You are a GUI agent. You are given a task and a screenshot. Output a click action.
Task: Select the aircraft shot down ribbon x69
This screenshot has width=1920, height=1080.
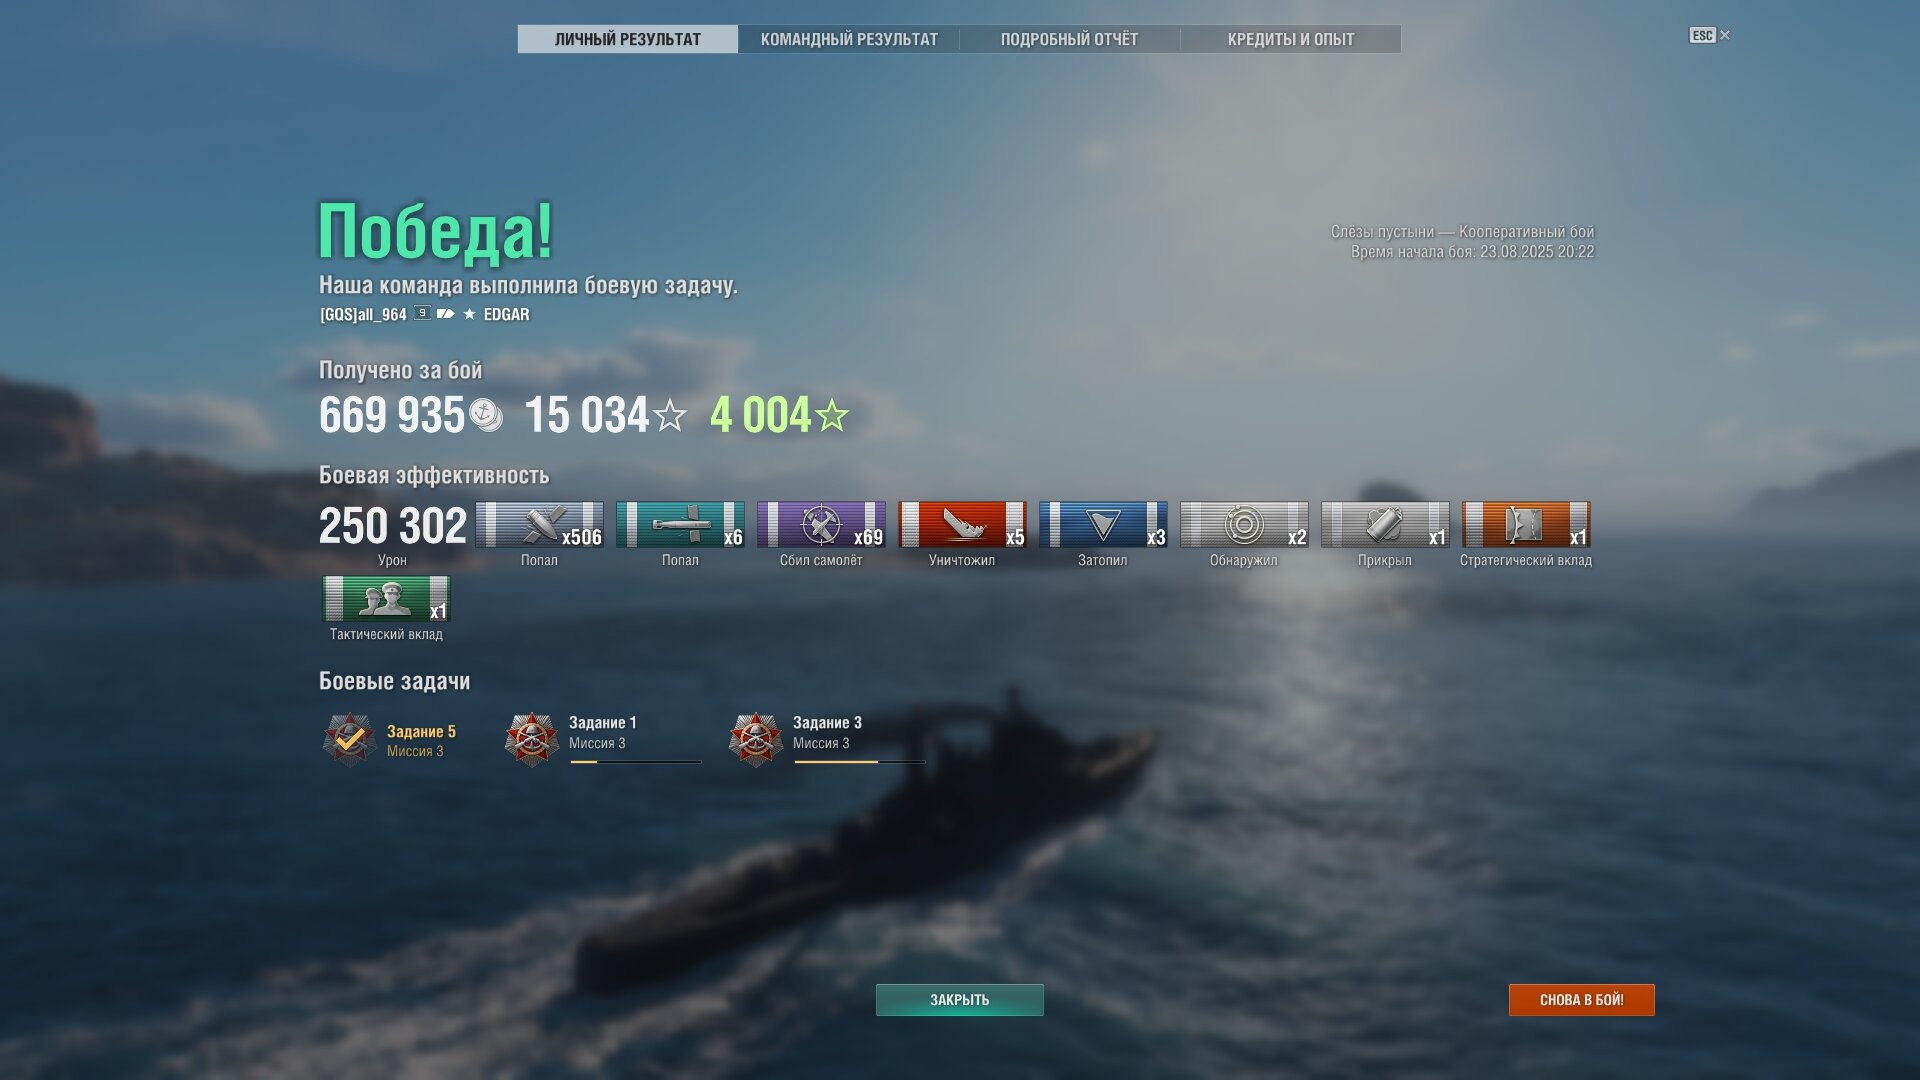coord(821,525)
